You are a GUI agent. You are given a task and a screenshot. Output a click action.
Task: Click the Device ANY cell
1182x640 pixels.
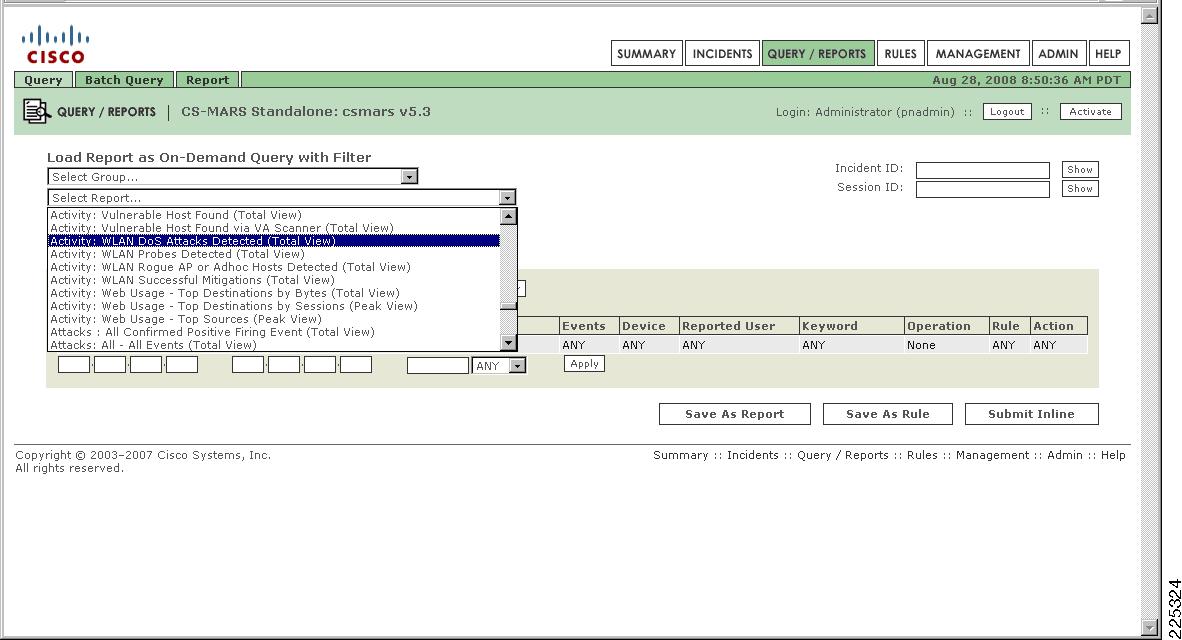point(648,345)
